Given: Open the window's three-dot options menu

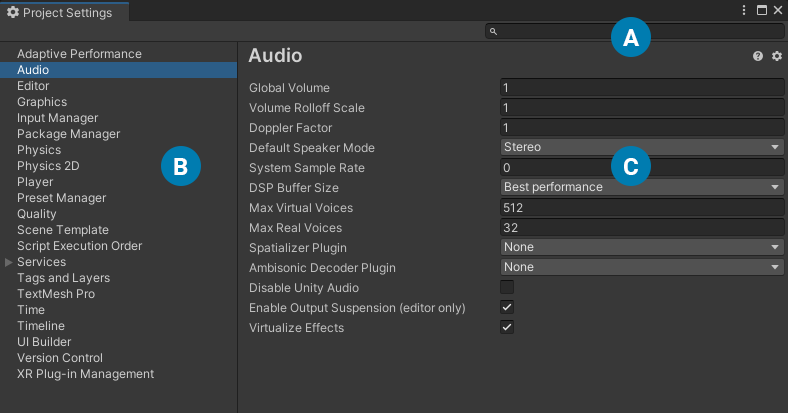Looking at the screenshot, I should point(744,10).
